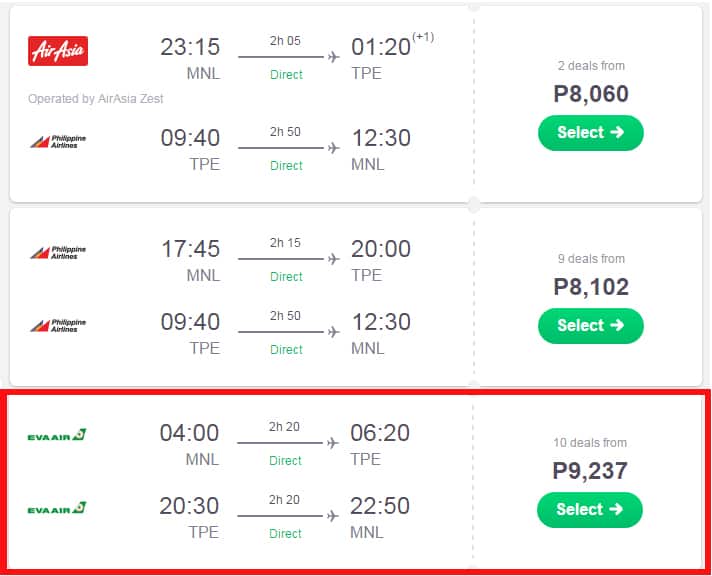712x576 pixels.
Task: Click plane icon on 23:15 to 01:20 flight
Action: tap(333, 56)
